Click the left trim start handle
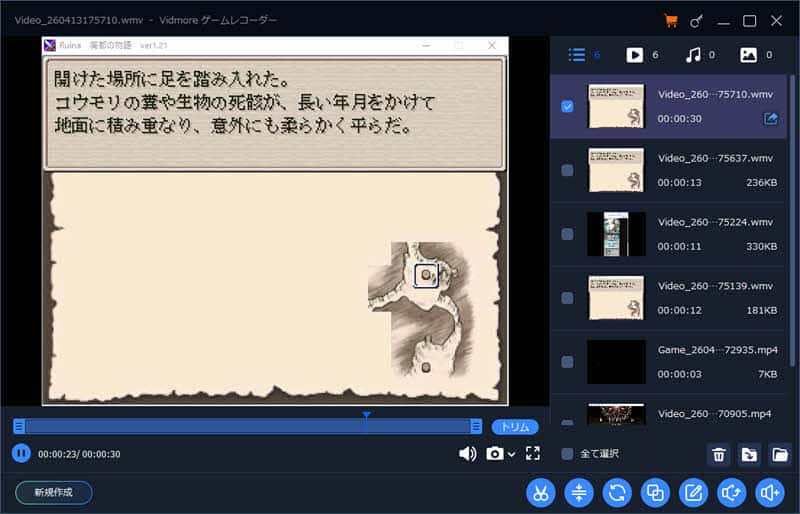Screen dimensions: 800x514 [19, 426]
